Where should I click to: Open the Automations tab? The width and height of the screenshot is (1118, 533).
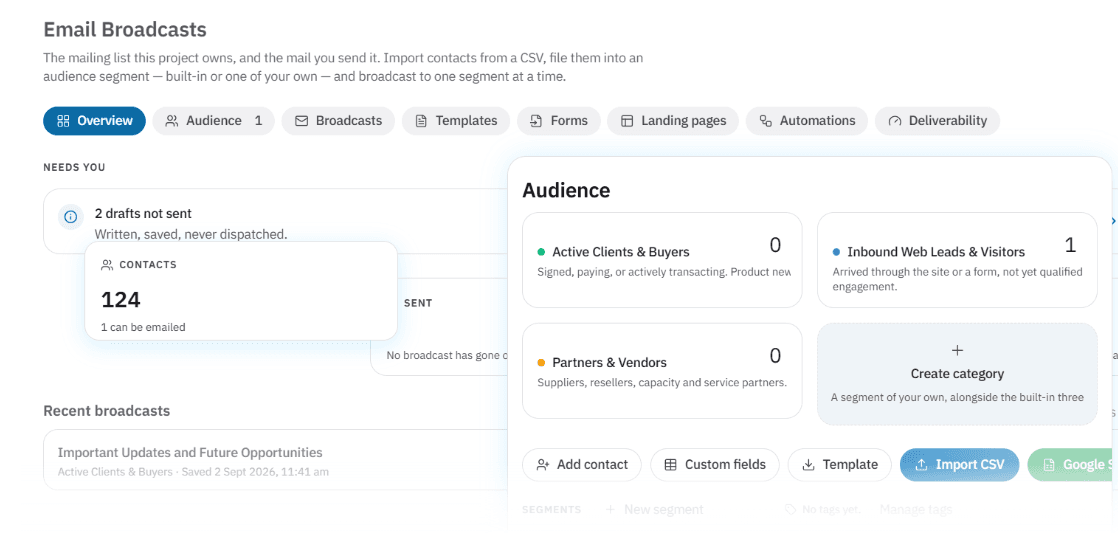(806, 121)
